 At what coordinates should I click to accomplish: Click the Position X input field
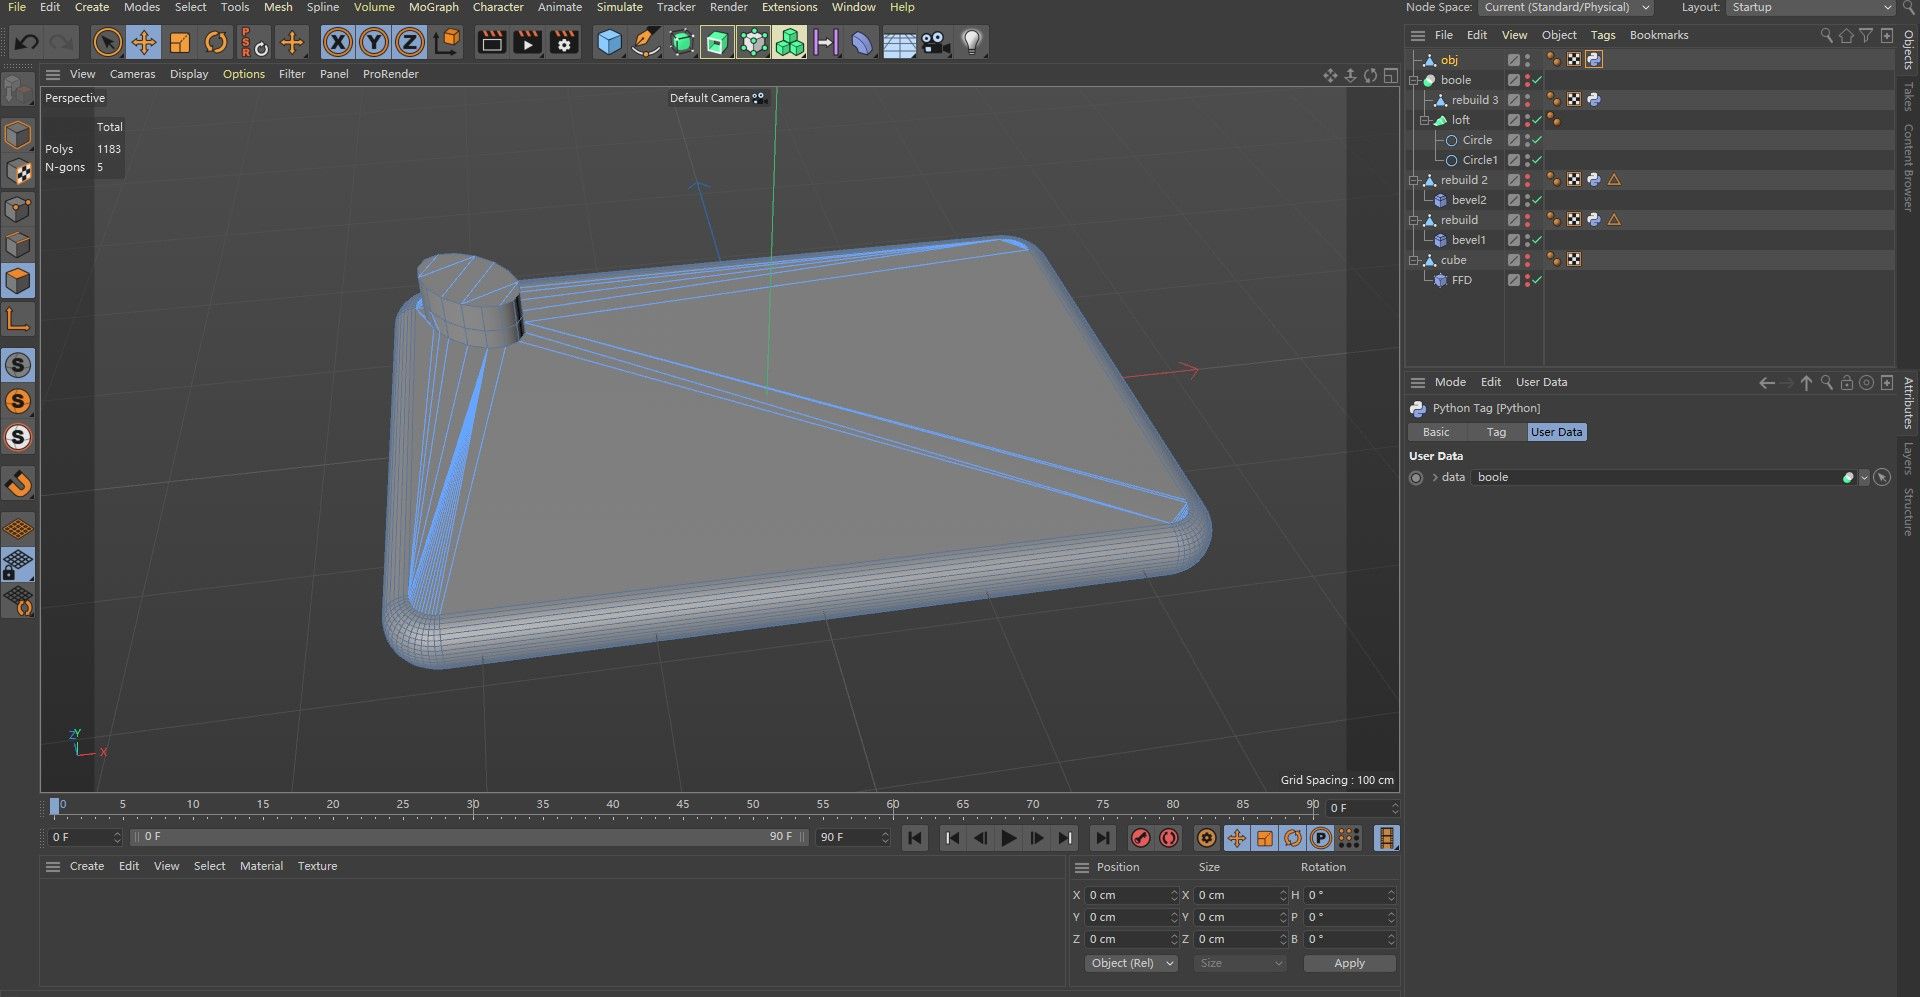click(x=1131, y=895)
